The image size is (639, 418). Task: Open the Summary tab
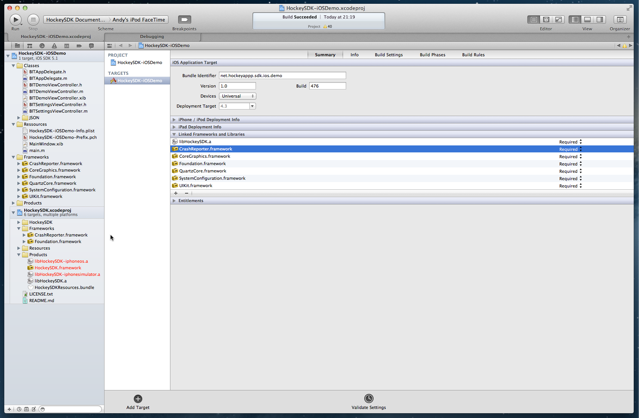325,55
